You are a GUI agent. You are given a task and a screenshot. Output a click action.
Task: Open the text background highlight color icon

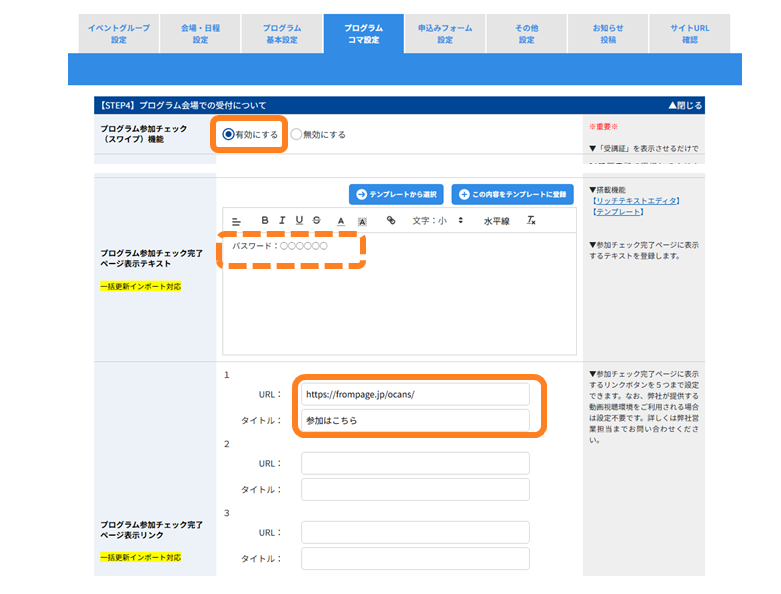[362, 222]
